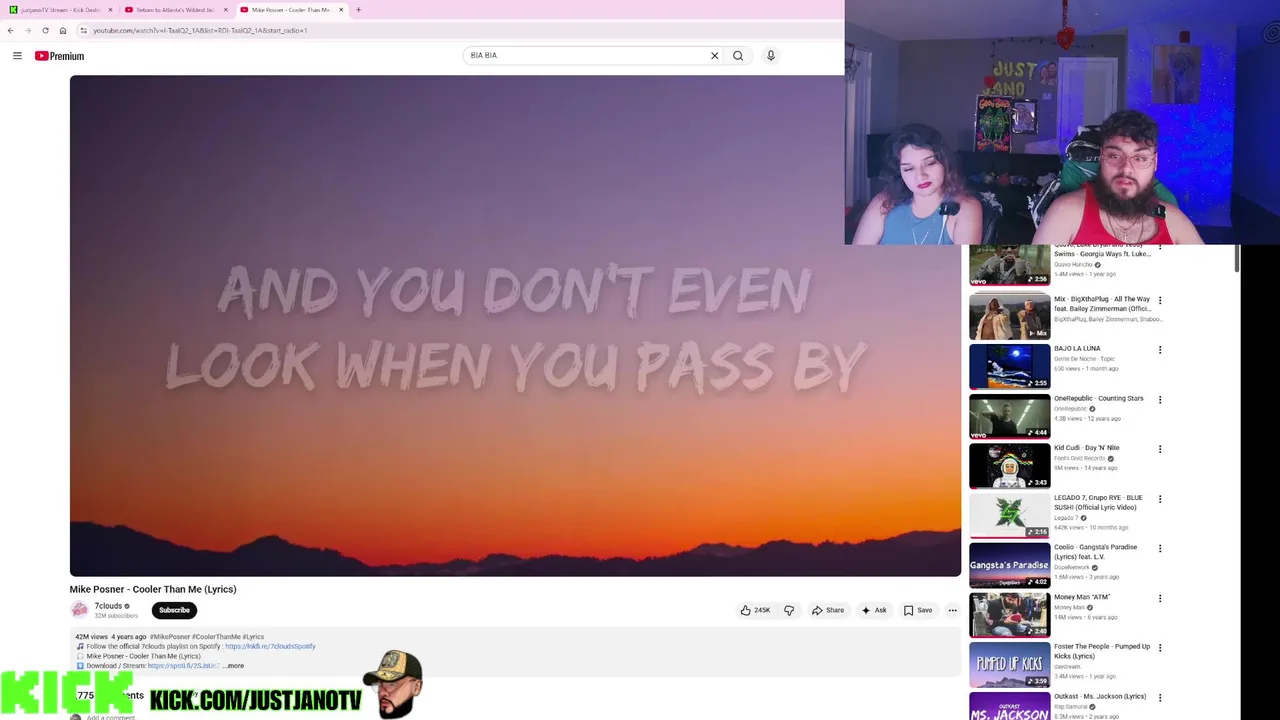This screenshot has width=1280, height=720.
Task: Clear the search text with X icon
Action: tap(714, 56)
